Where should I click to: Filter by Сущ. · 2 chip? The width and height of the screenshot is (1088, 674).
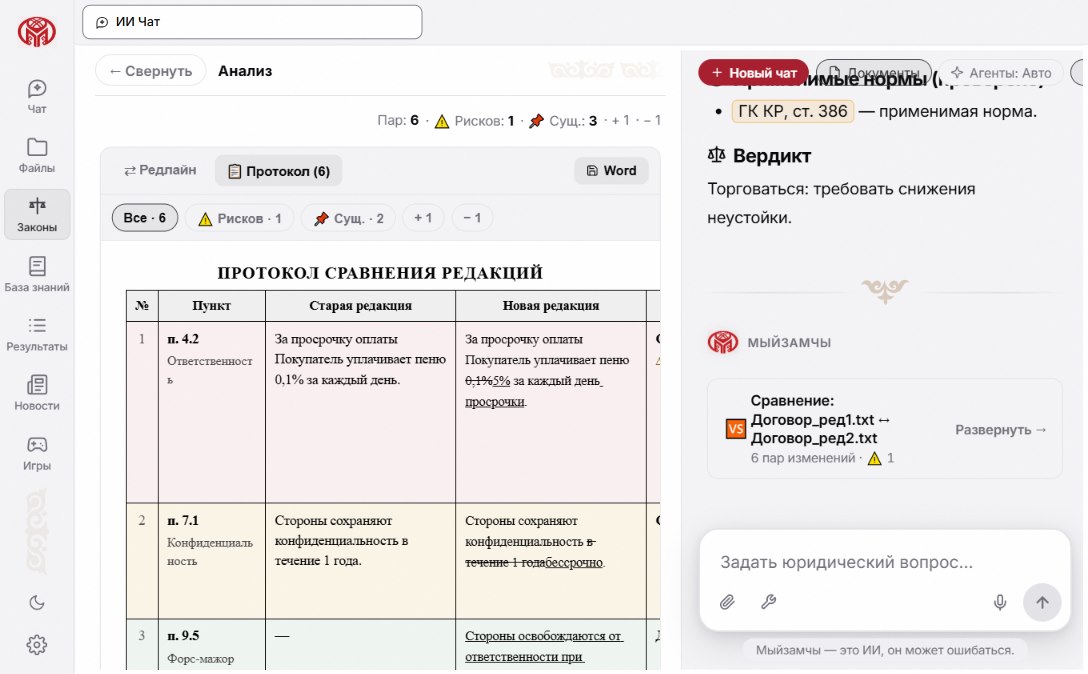point(348,219)
